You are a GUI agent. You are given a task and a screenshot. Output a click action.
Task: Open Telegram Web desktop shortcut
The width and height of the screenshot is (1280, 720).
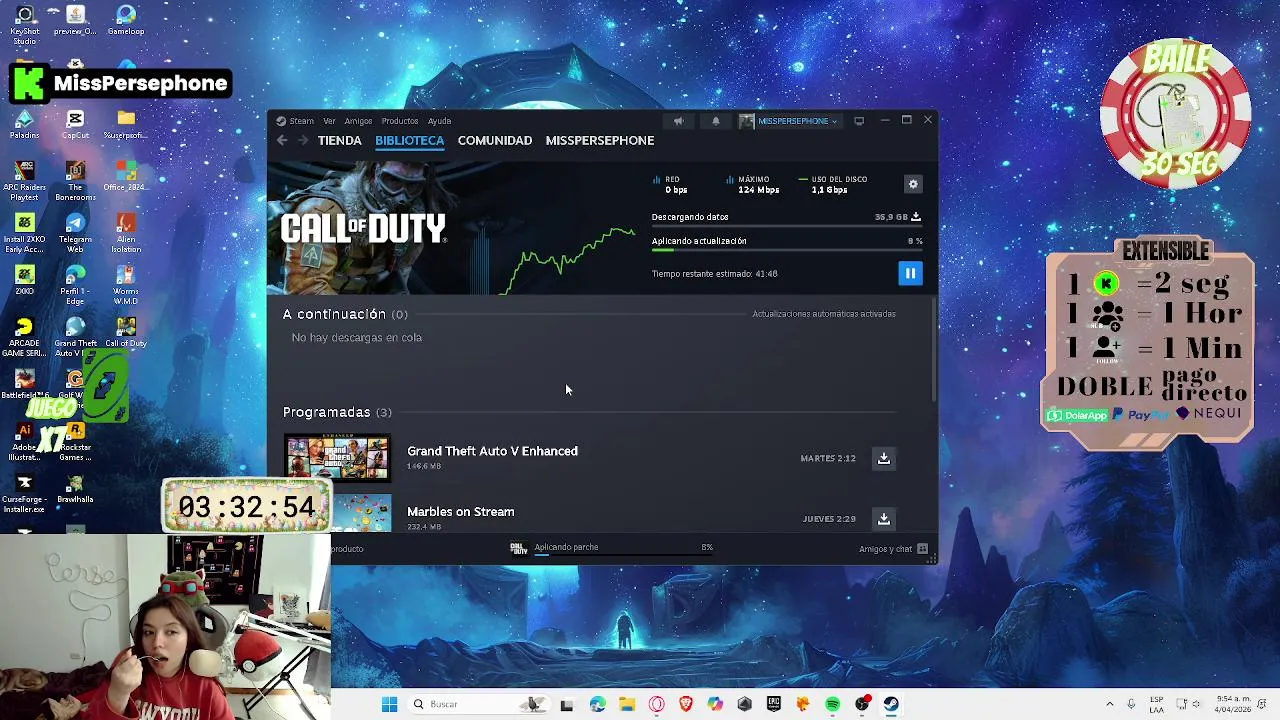pyautogui.click(x=75, y=234)
